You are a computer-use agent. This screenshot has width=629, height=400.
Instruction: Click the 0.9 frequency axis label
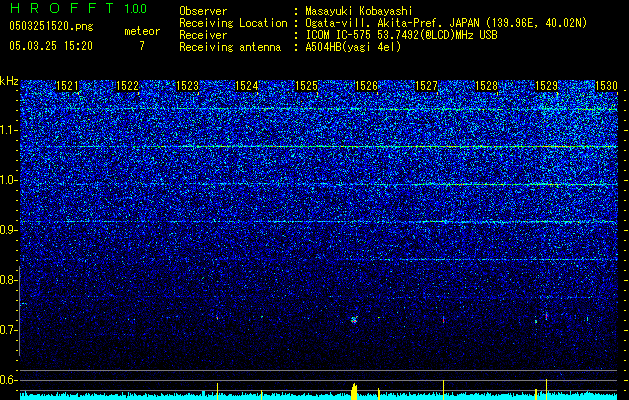click(x=8, y=230)
